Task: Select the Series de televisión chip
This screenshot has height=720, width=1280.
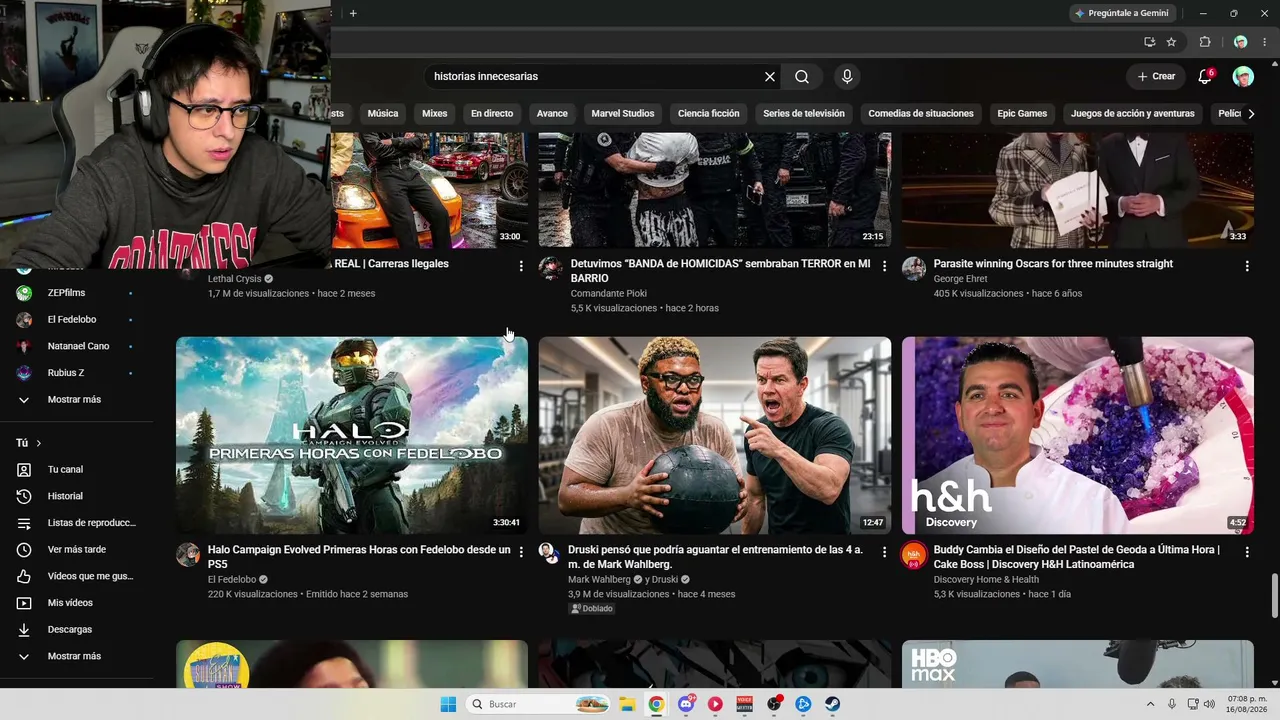Action: point(804,114)
